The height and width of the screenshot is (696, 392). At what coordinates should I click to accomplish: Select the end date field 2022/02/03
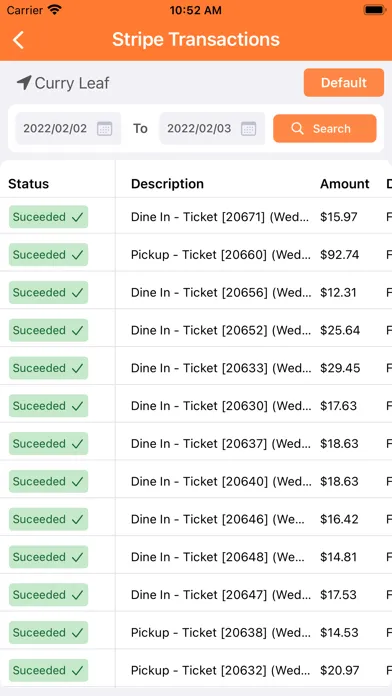(212, 129)
